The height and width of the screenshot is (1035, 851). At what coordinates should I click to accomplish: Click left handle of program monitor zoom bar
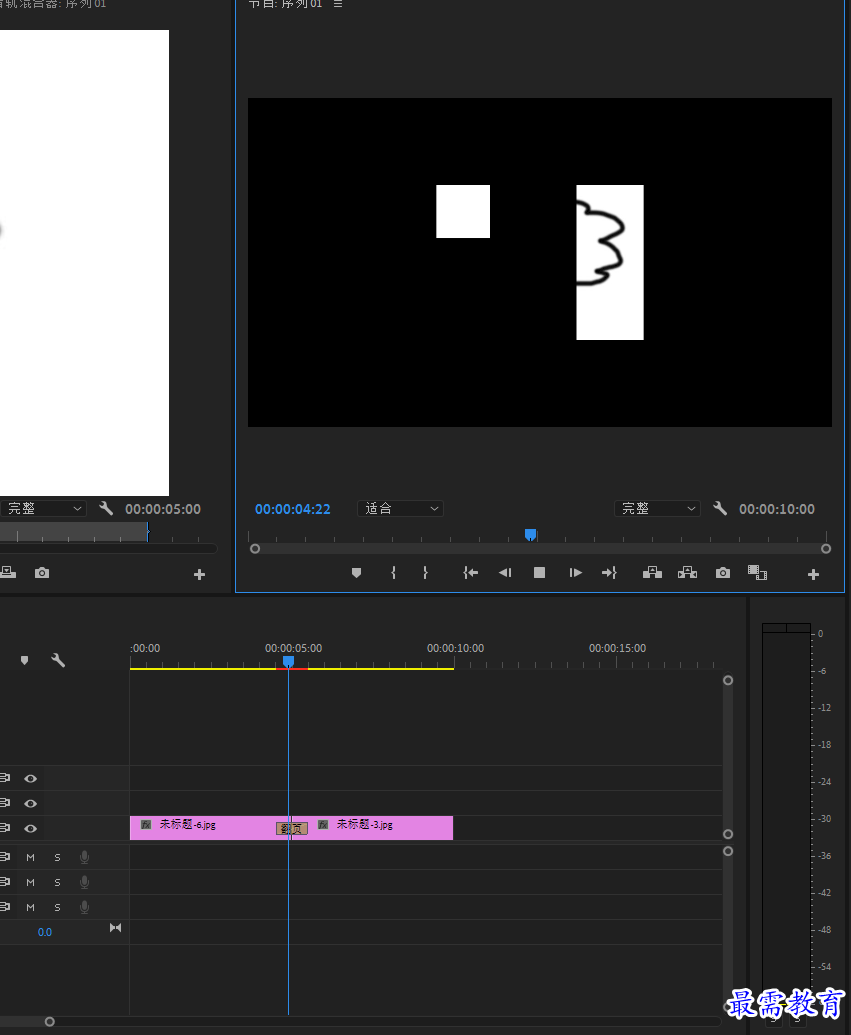pos(255,549)
